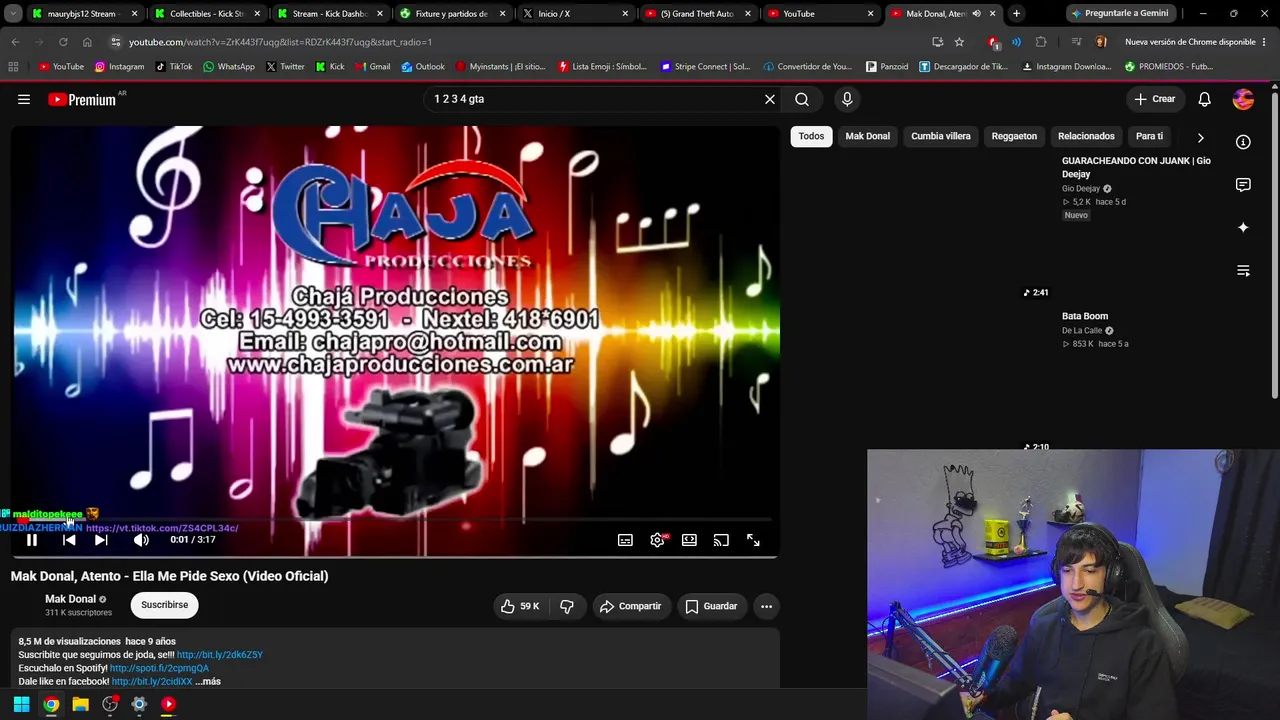Start voice search with the microphone icon
1280x720 pixels.
pyautogui.click(x=847, y=99)
